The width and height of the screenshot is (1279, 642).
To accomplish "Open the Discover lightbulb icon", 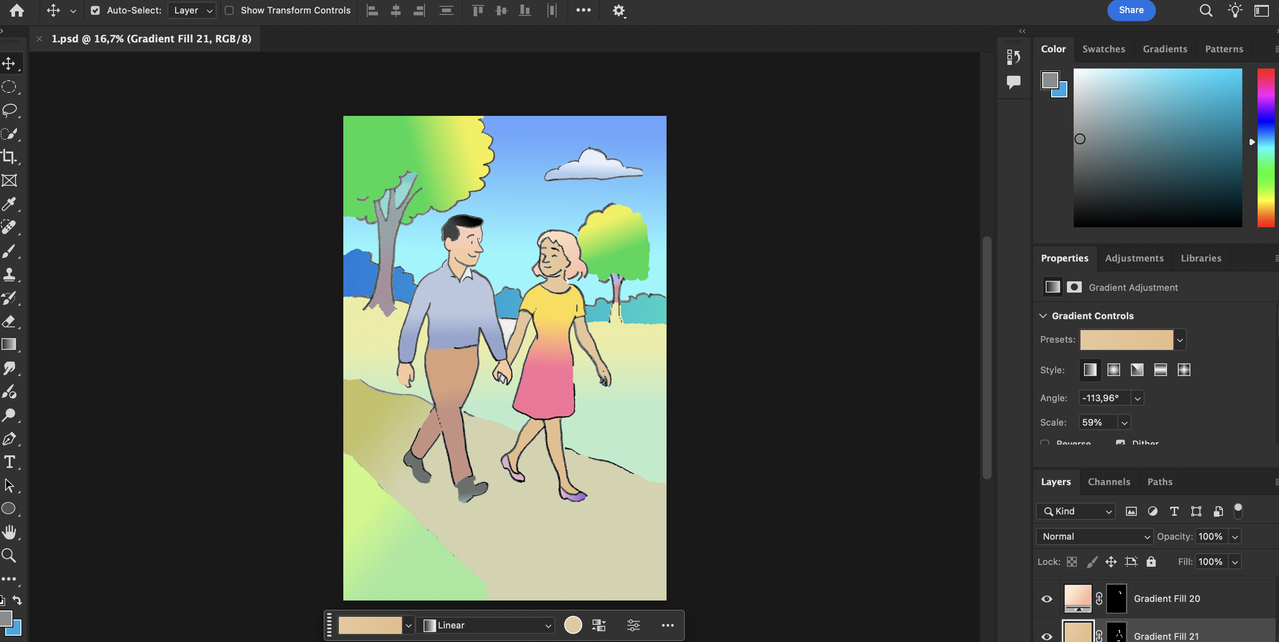I will 1235,11.
